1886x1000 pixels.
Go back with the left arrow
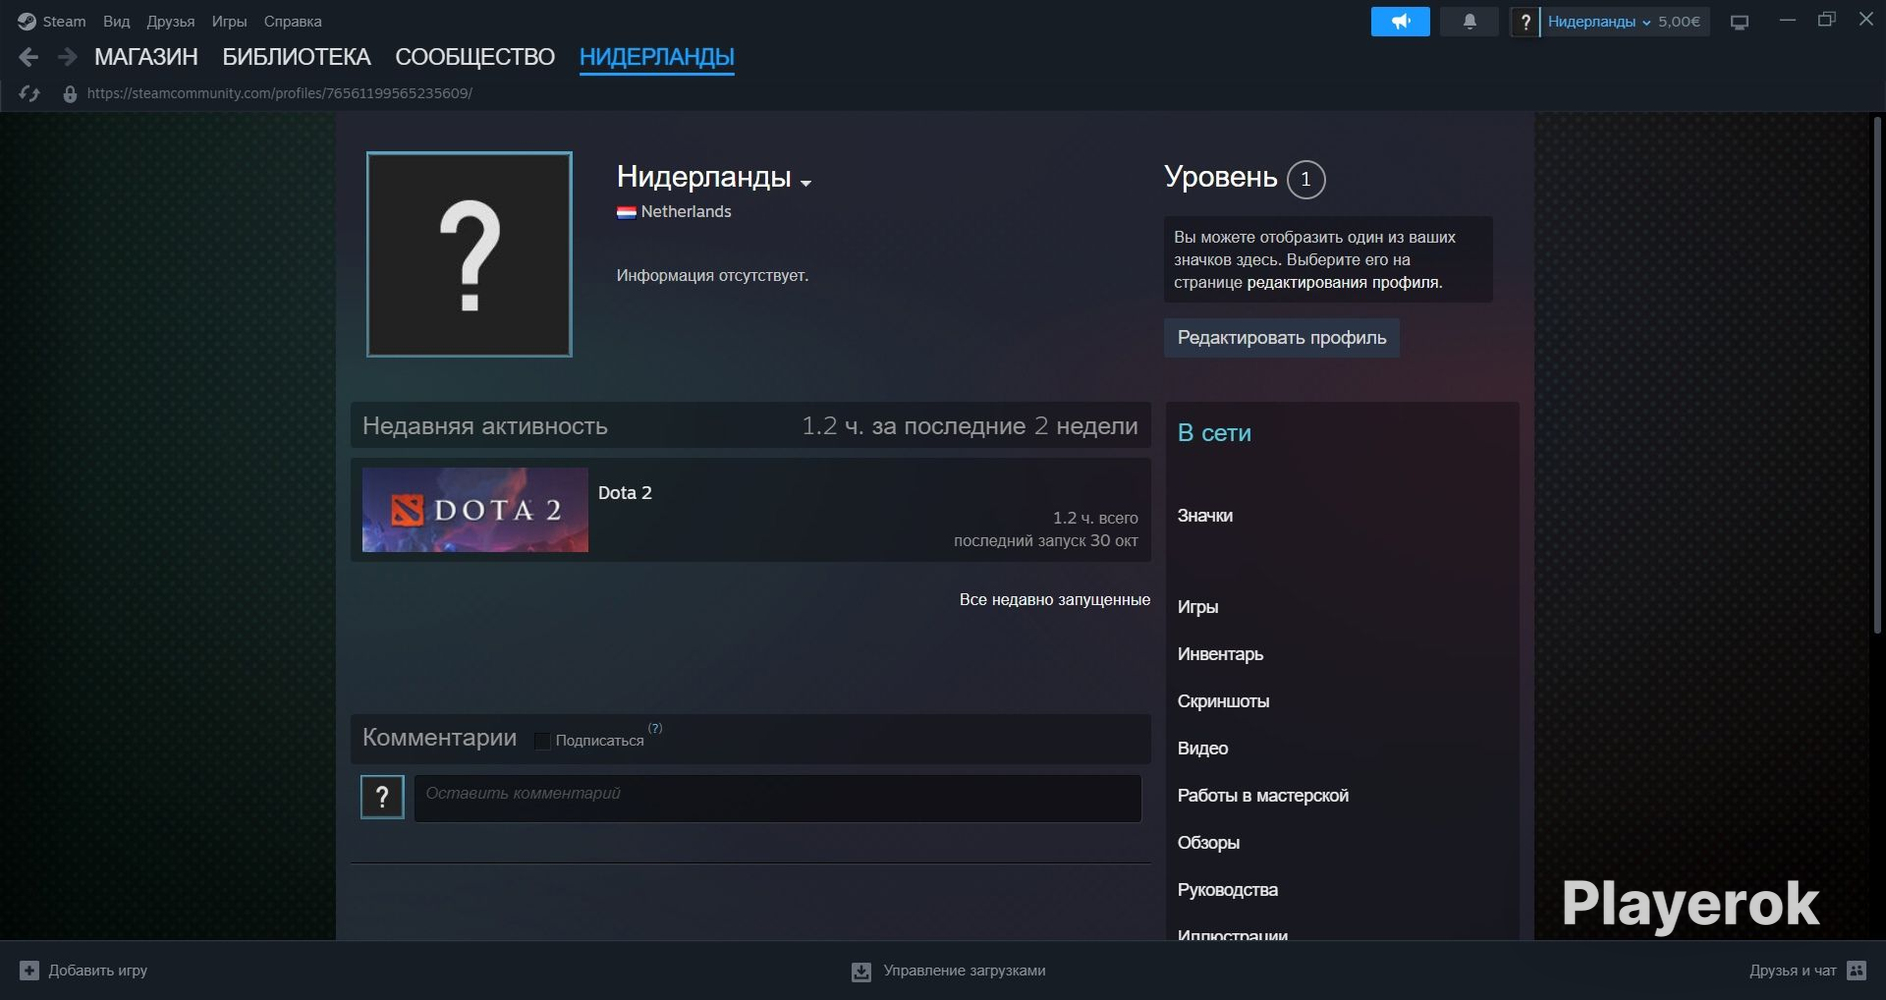29,57
